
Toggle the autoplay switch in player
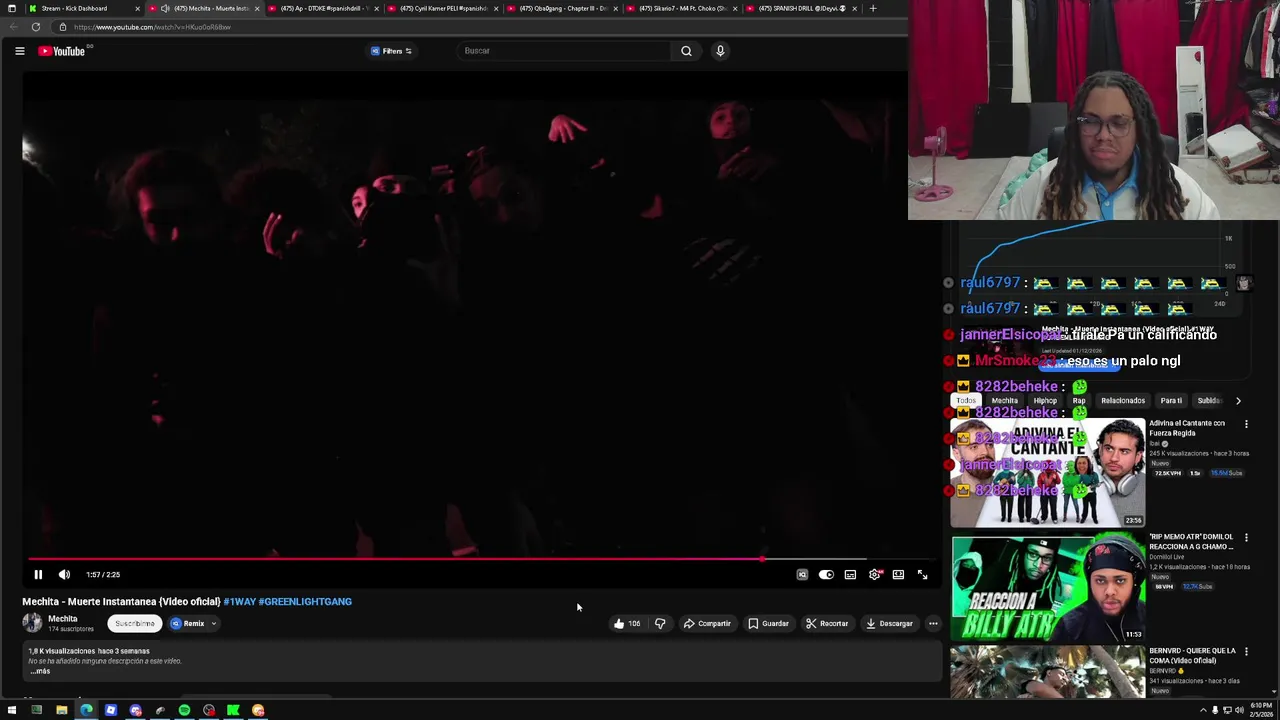(826, 575)
